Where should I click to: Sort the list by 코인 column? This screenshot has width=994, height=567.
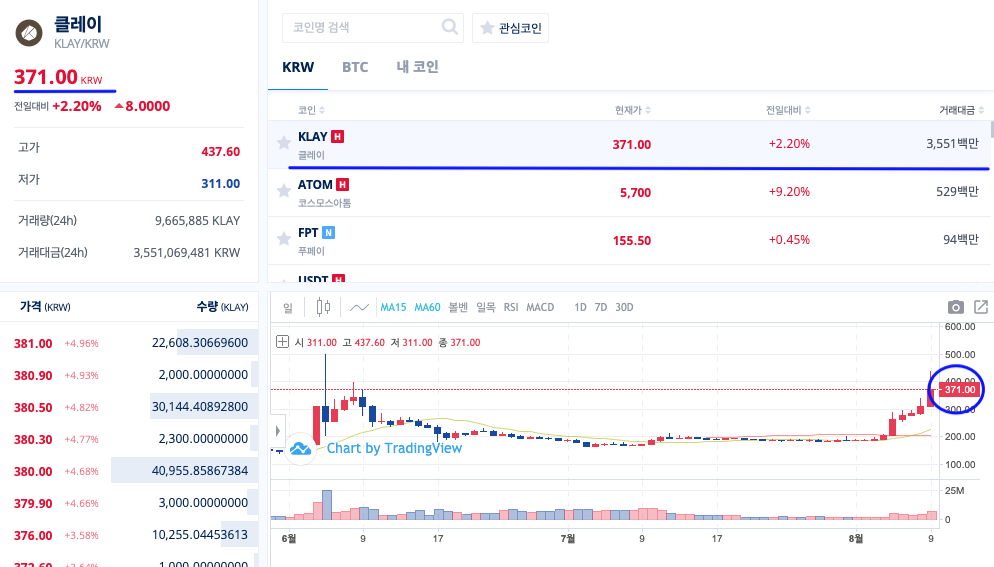pos(311,110)
